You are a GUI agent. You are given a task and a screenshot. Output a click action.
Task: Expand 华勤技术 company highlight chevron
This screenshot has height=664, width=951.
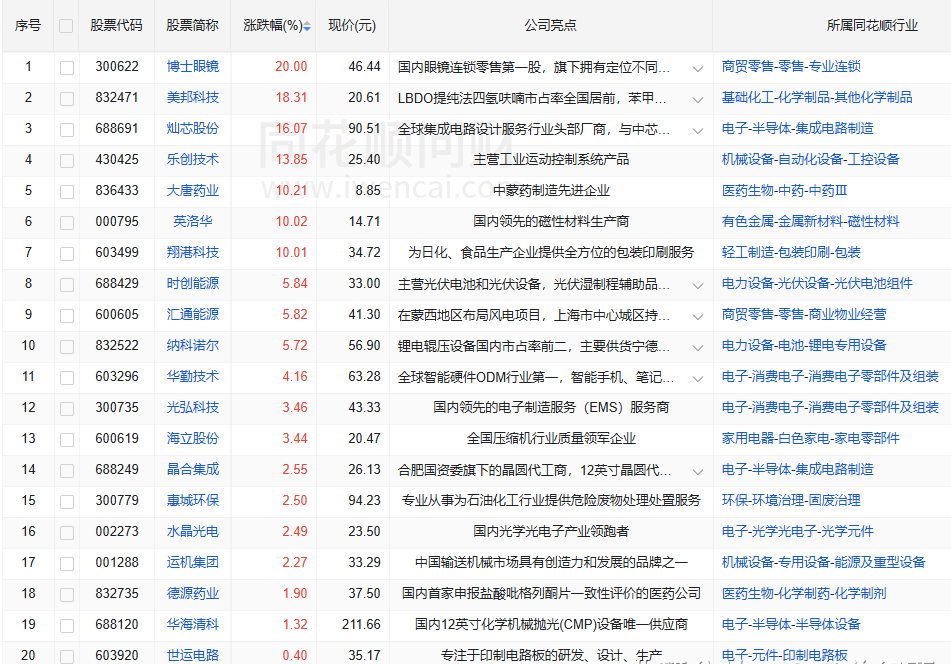coord(697,378)
